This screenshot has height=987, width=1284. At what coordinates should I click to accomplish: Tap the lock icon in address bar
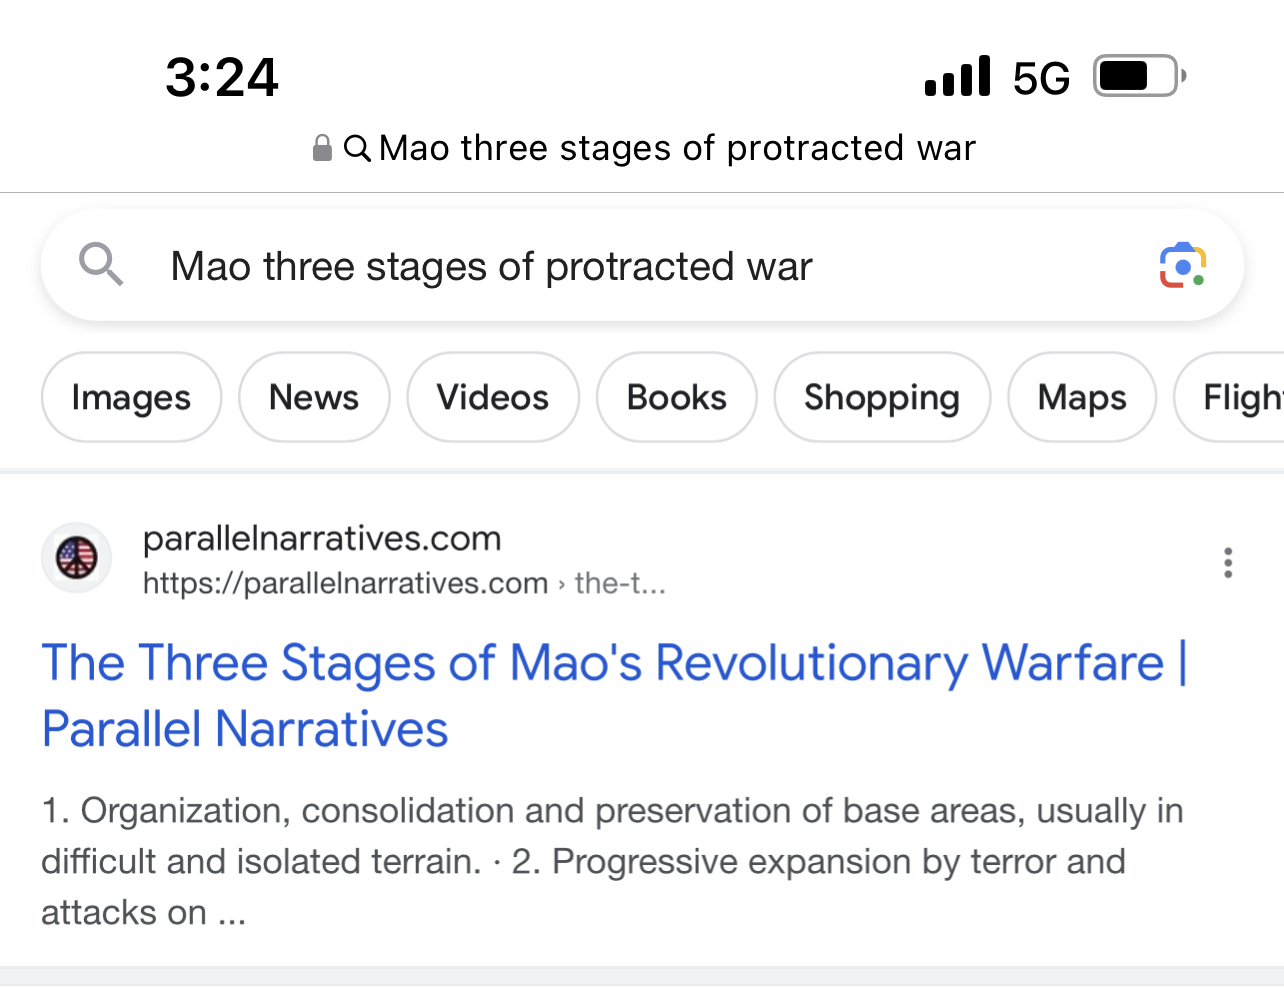tap(322, 148)
